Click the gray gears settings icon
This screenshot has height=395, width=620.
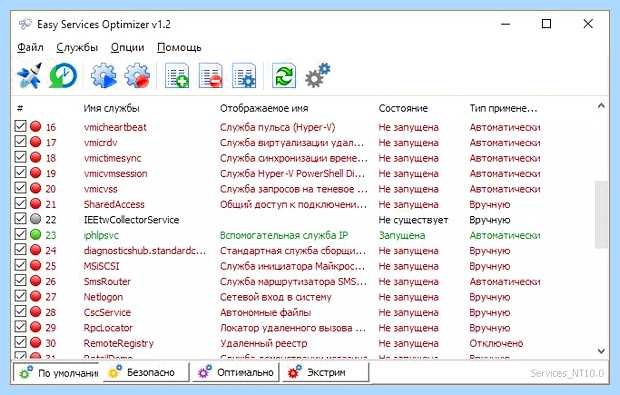point(318,75)
